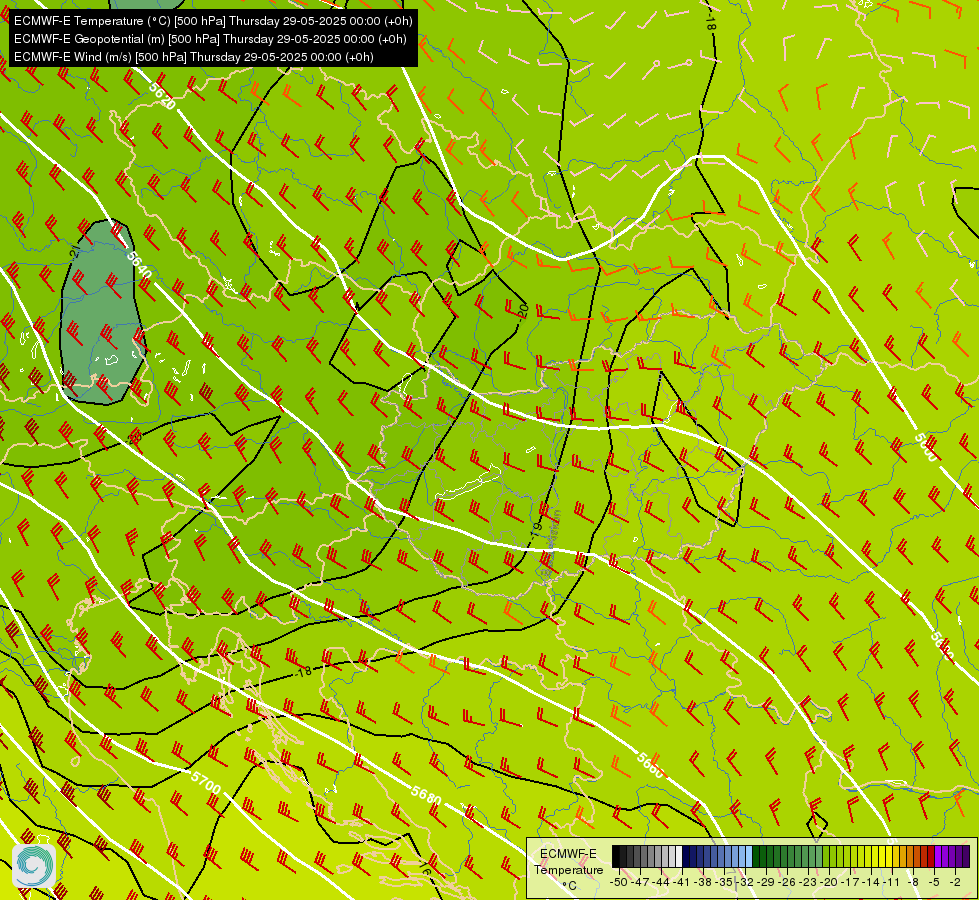Click the -47 legend tick label
Screen dimensions: 979x900
(x=640, y=882)
